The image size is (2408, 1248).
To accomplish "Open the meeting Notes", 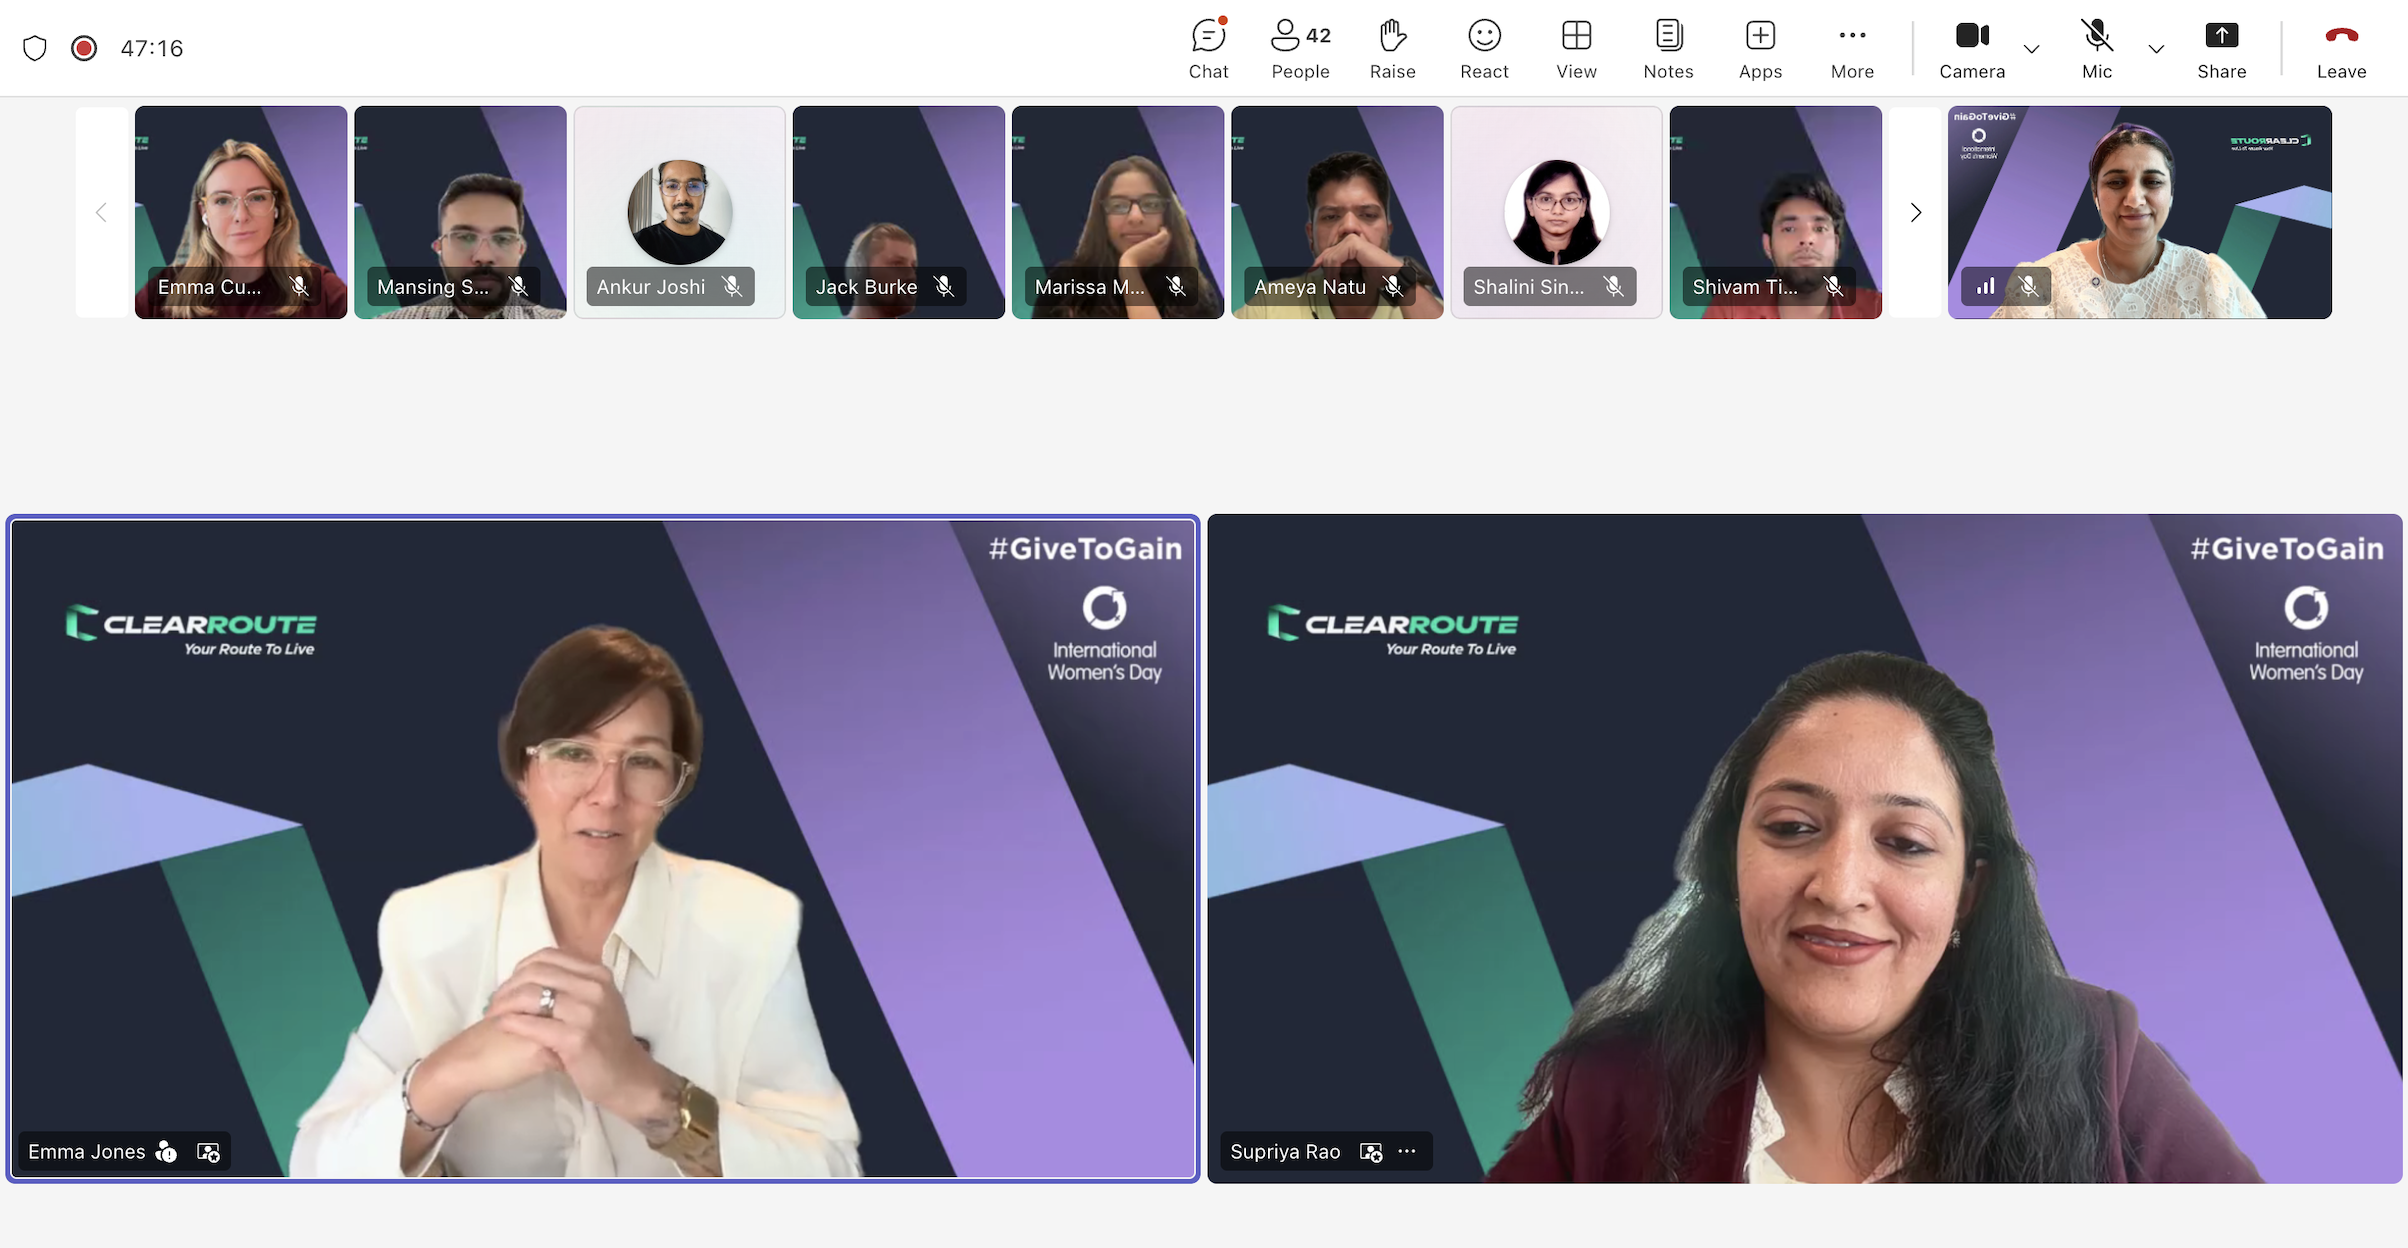I will (x=1668, y=47).
